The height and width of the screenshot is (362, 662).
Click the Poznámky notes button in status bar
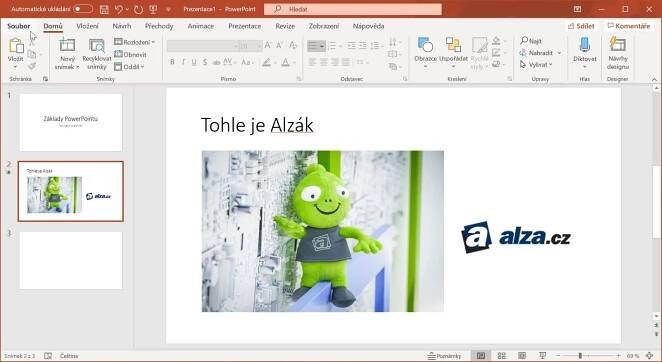coord(444,356)
